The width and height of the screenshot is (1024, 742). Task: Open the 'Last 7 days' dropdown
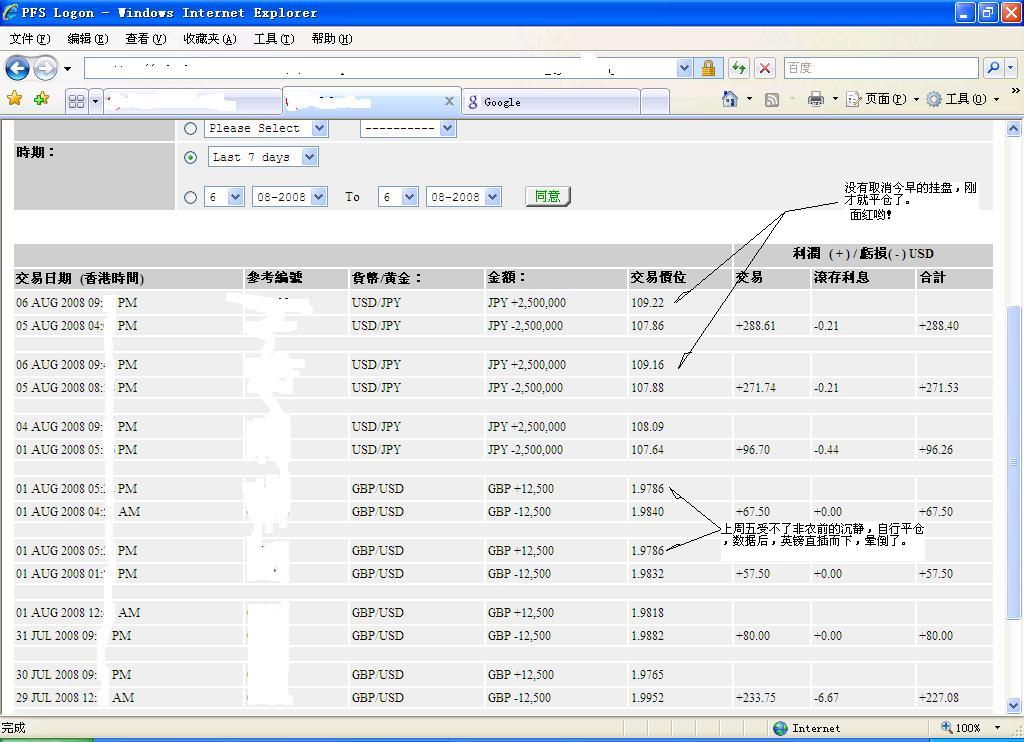click(x=264, y=157)
